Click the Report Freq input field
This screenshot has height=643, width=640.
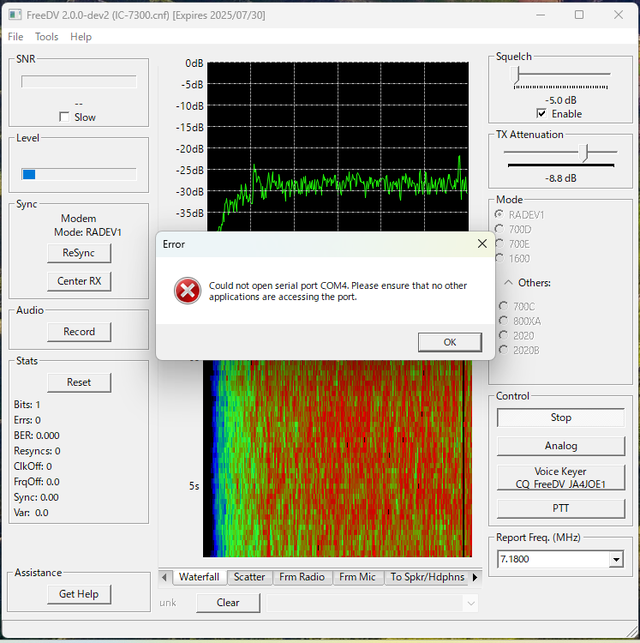(x=553, y=559)
